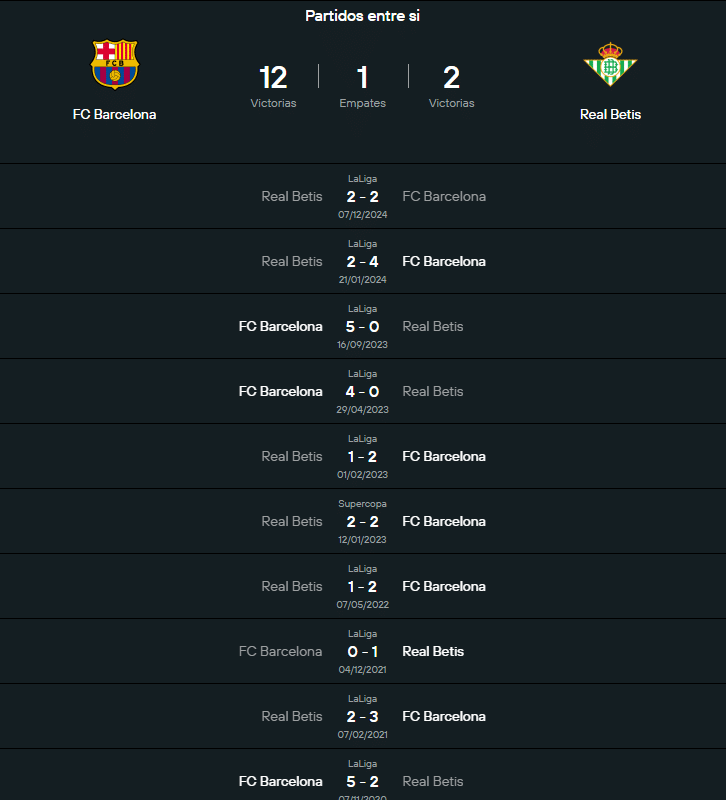Open the 0-1 Betis win dated 04/12/2021

click(362, 651)
